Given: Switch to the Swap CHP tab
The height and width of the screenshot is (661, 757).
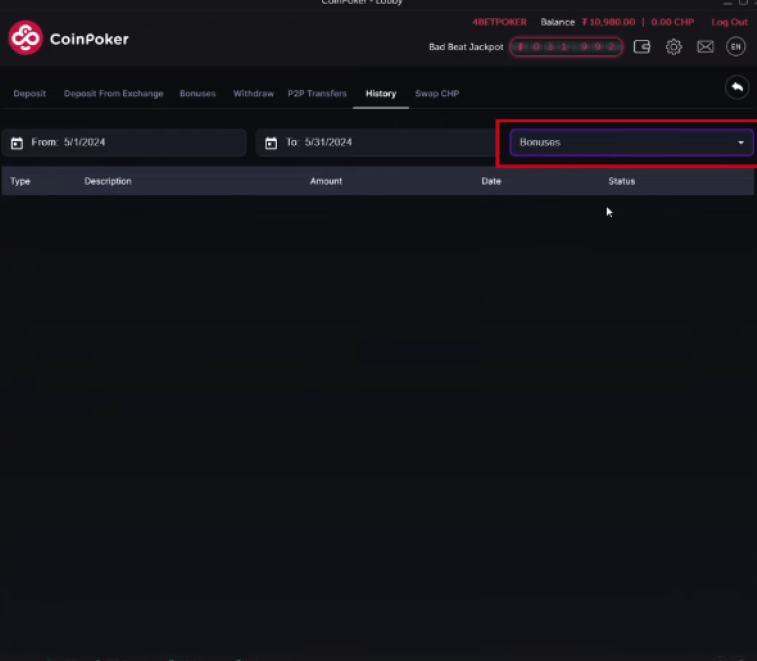Looking at the screenshot, I should [437, 94].
